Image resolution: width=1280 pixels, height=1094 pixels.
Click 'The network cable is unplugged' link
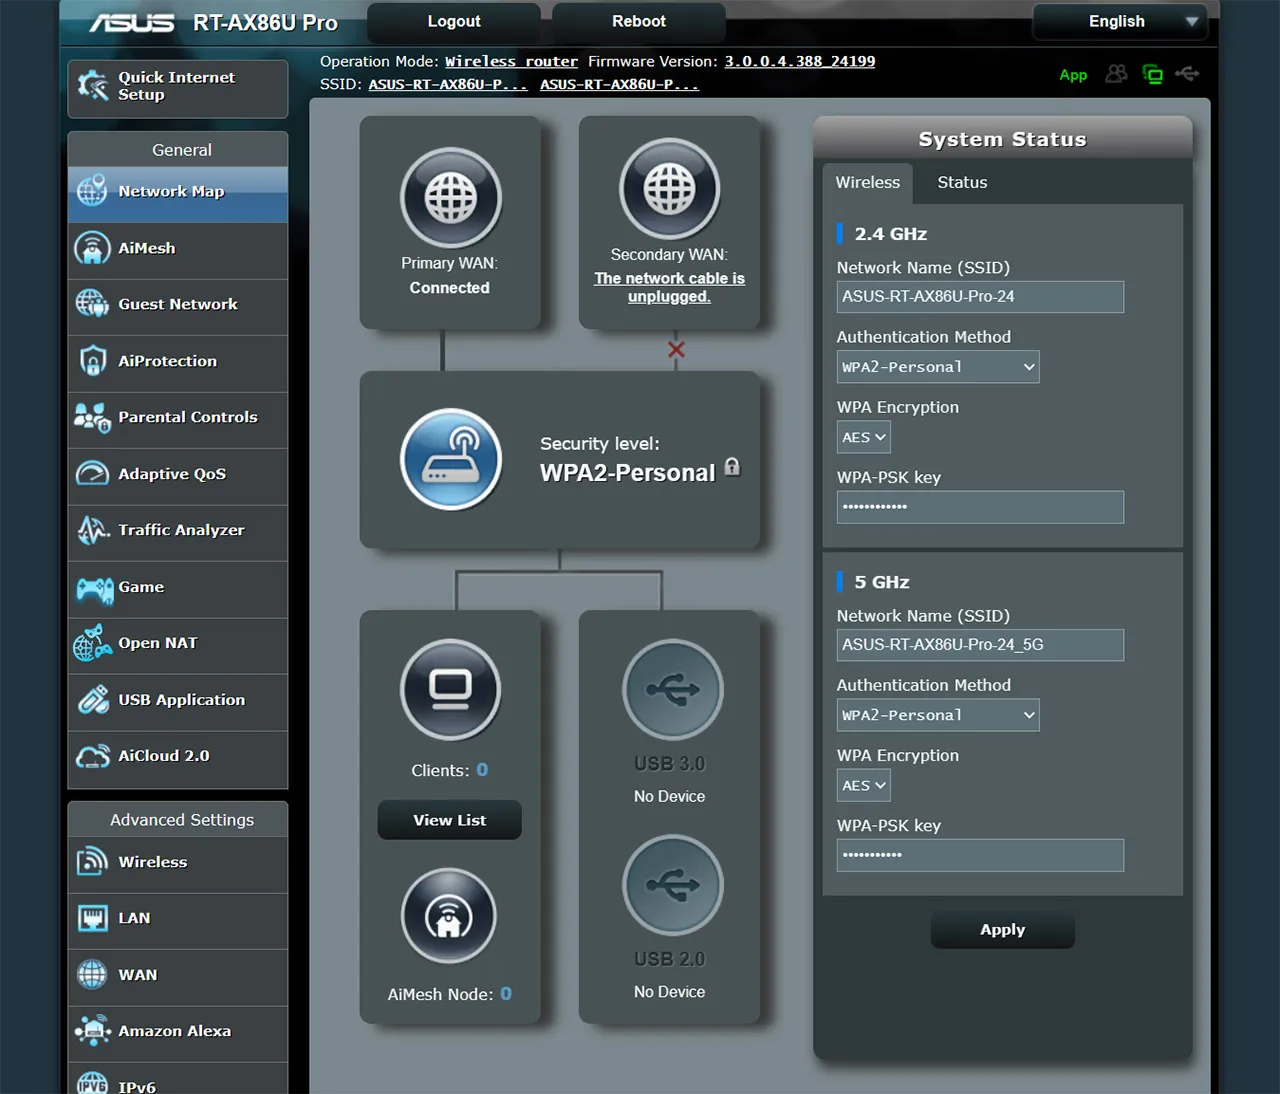(x=669, y=287)
